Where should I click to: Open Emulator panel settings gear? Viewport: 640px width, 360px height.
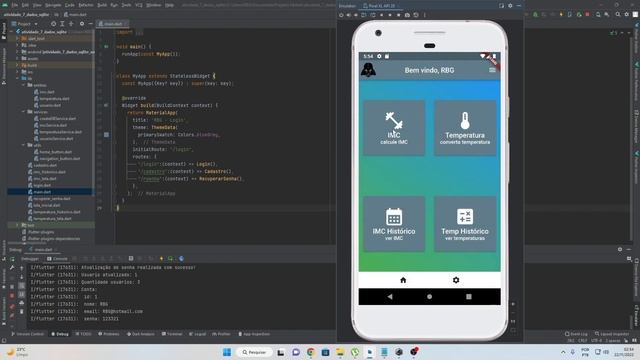tap(510, 6)
